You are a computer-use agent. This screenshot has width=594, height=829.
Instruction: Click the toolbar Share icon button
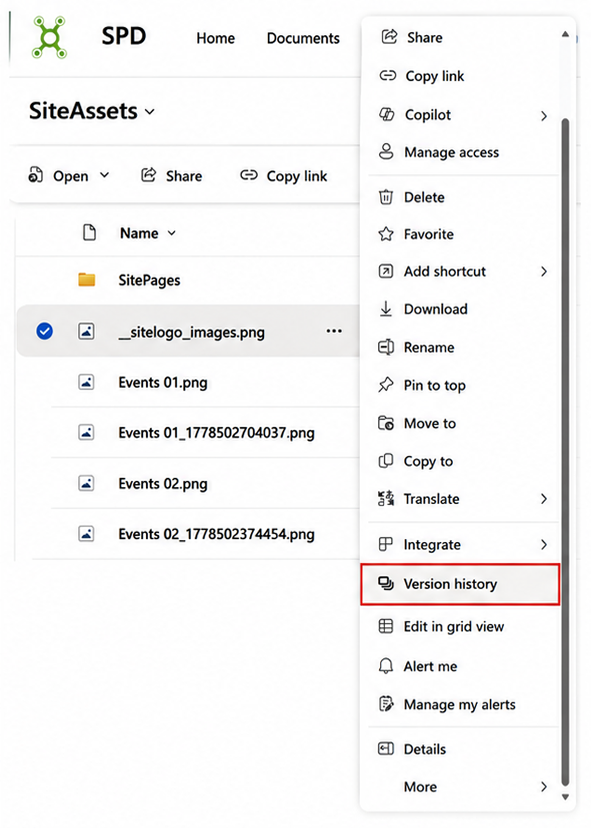(171, 176)
